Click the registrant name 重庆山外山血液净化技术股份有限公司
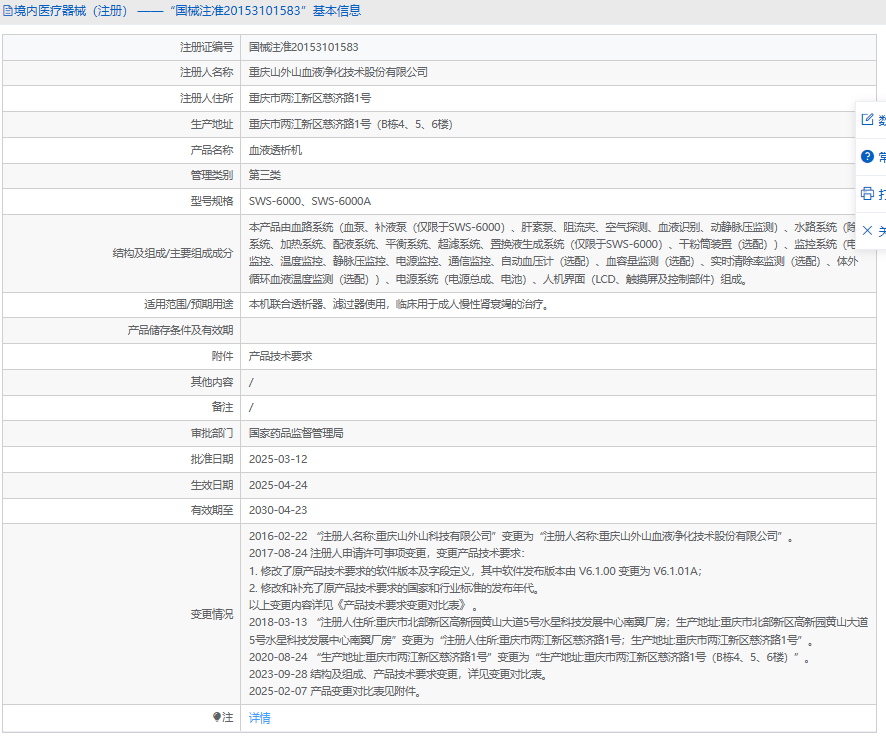The image size is (886, 737). [x=338, y=72]
